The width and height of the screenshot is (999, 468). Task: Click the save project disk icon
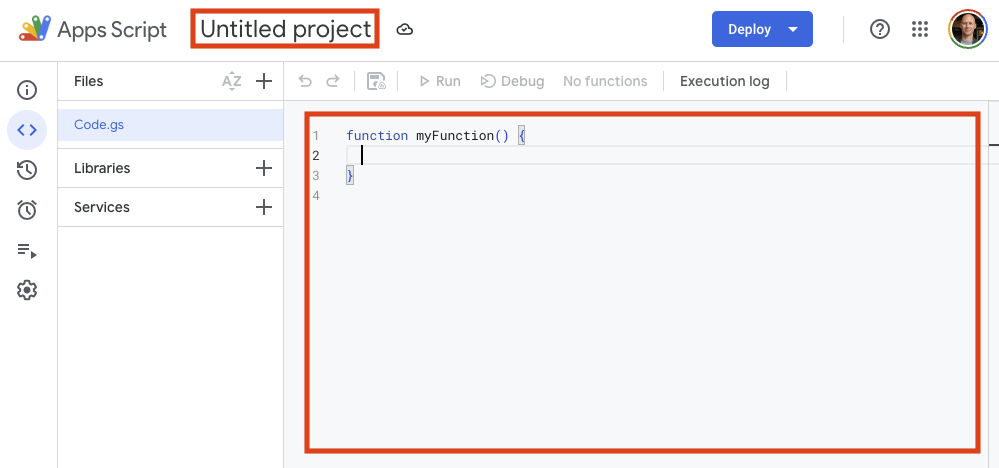(376, 81)
